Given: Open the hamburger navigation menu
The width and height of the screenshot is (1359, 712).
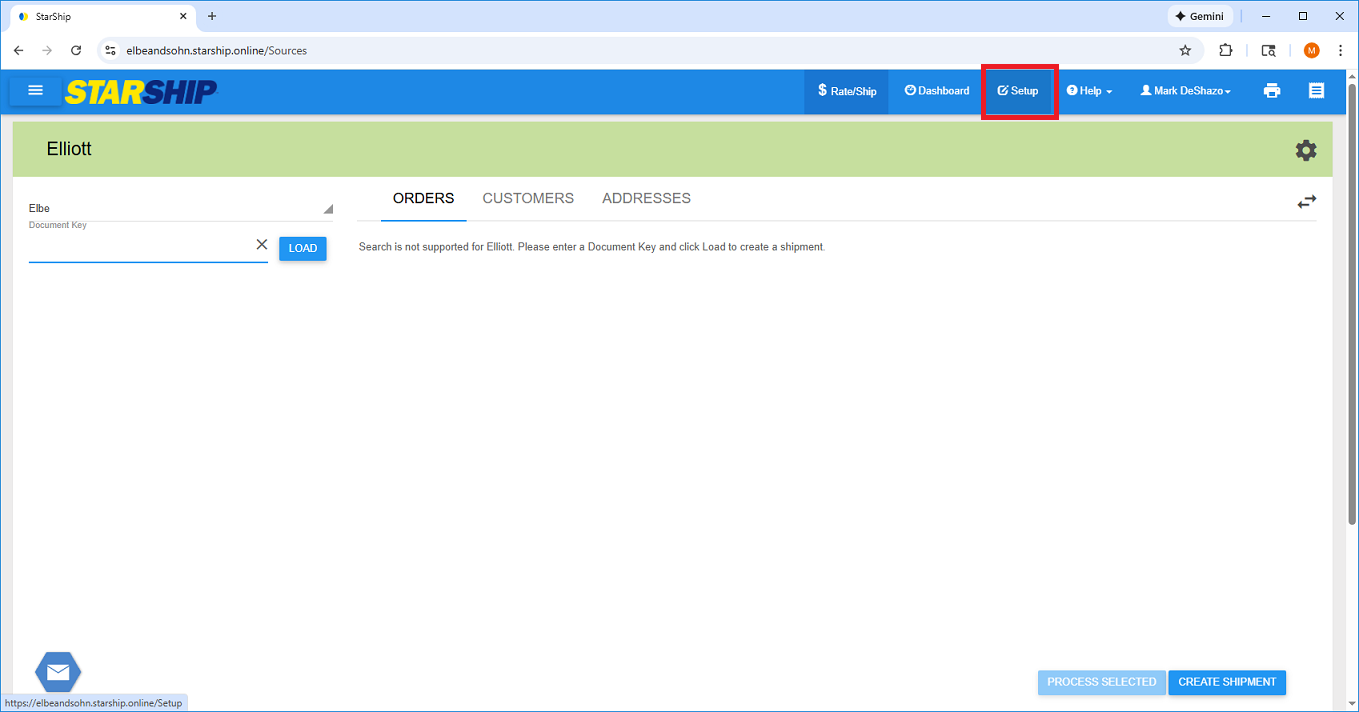Looking at the screenshot, I should 36,91.
